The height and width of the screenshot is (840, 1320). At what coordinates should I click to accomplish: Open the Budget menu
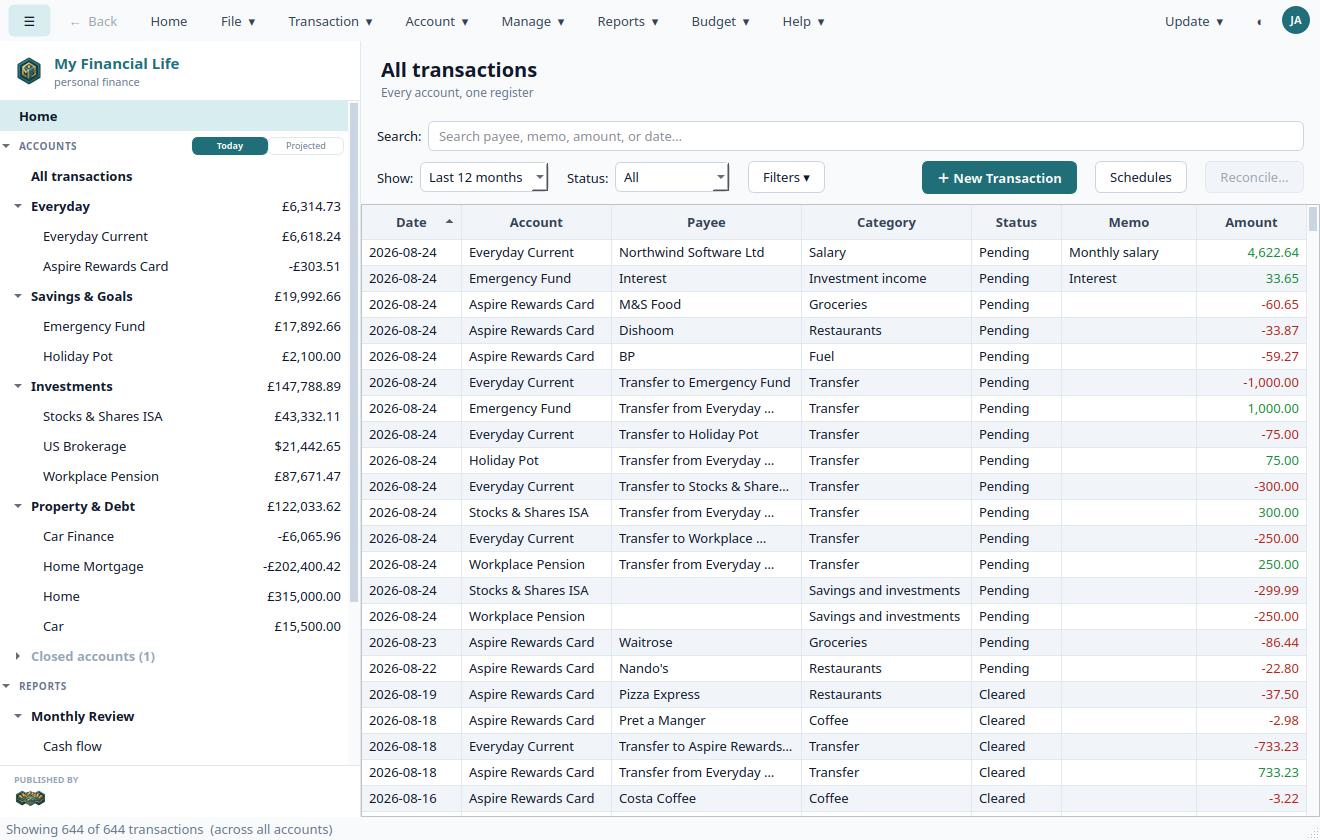[720, 21]
